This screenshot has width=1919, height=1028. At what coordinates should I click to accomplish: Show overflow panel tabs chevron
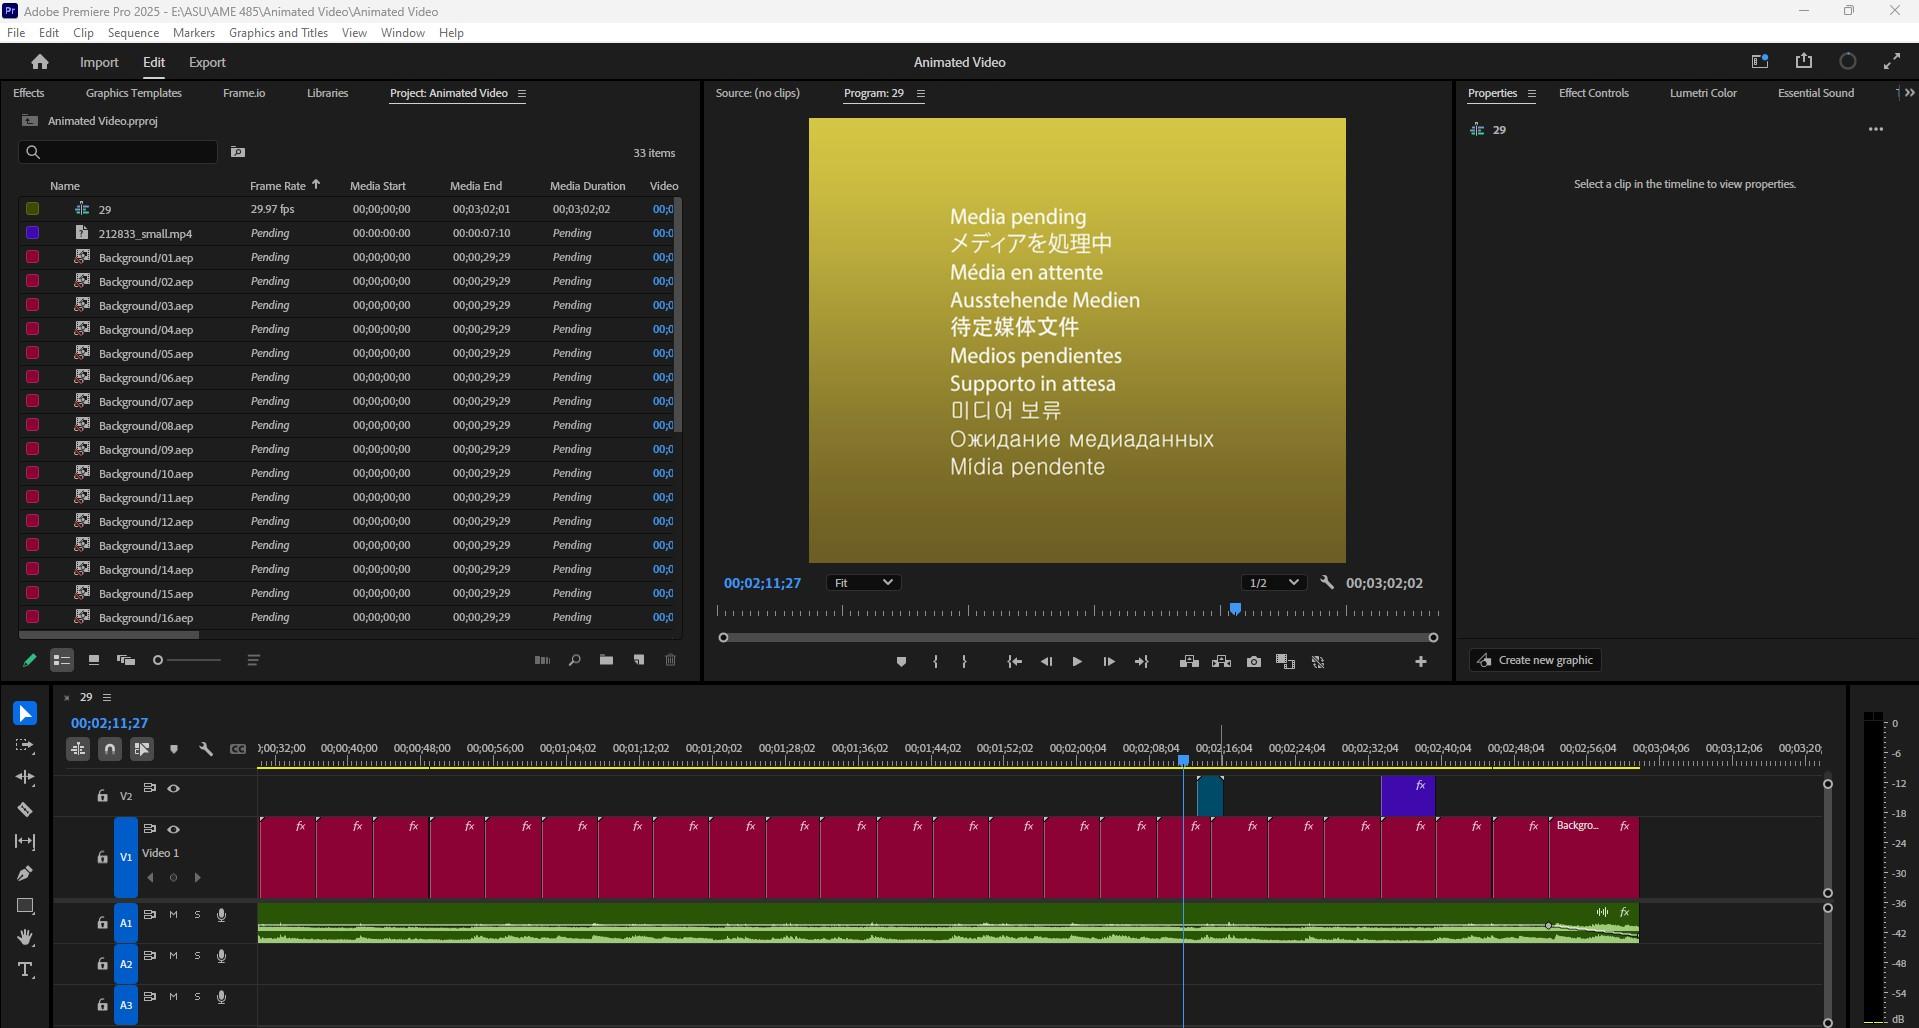point(1910,93)
